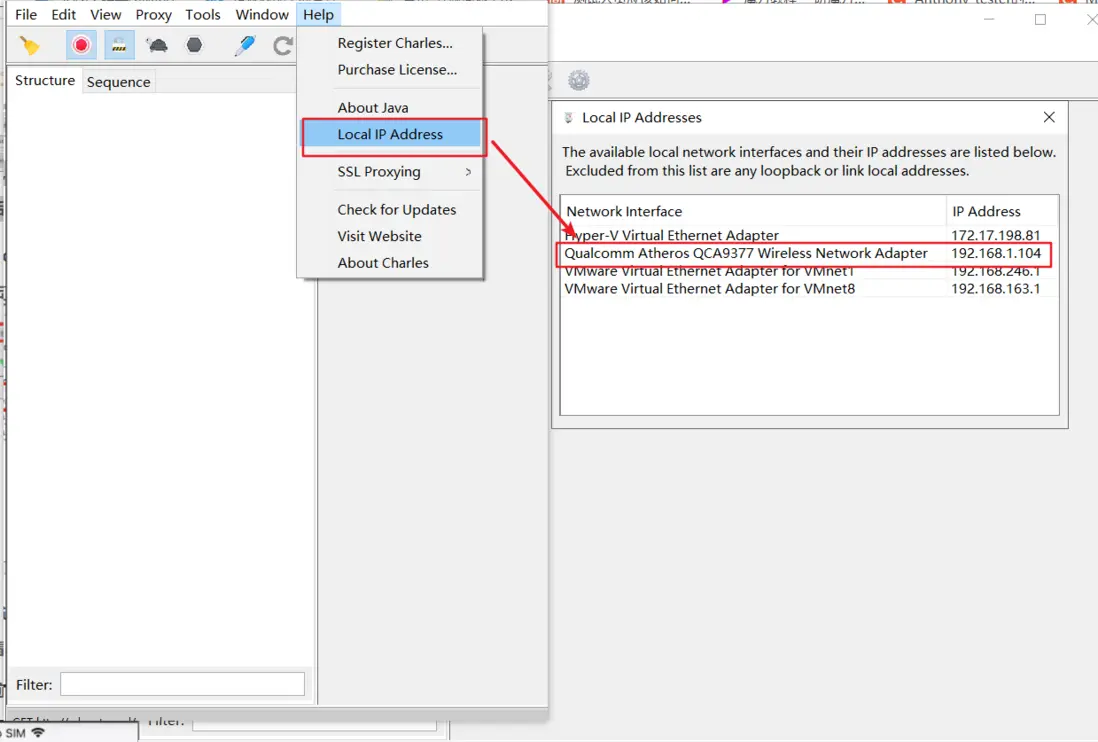Click the Wi-Fi status icon near SIM
This screenshot has height=742, width=1098.
[38, 733]
